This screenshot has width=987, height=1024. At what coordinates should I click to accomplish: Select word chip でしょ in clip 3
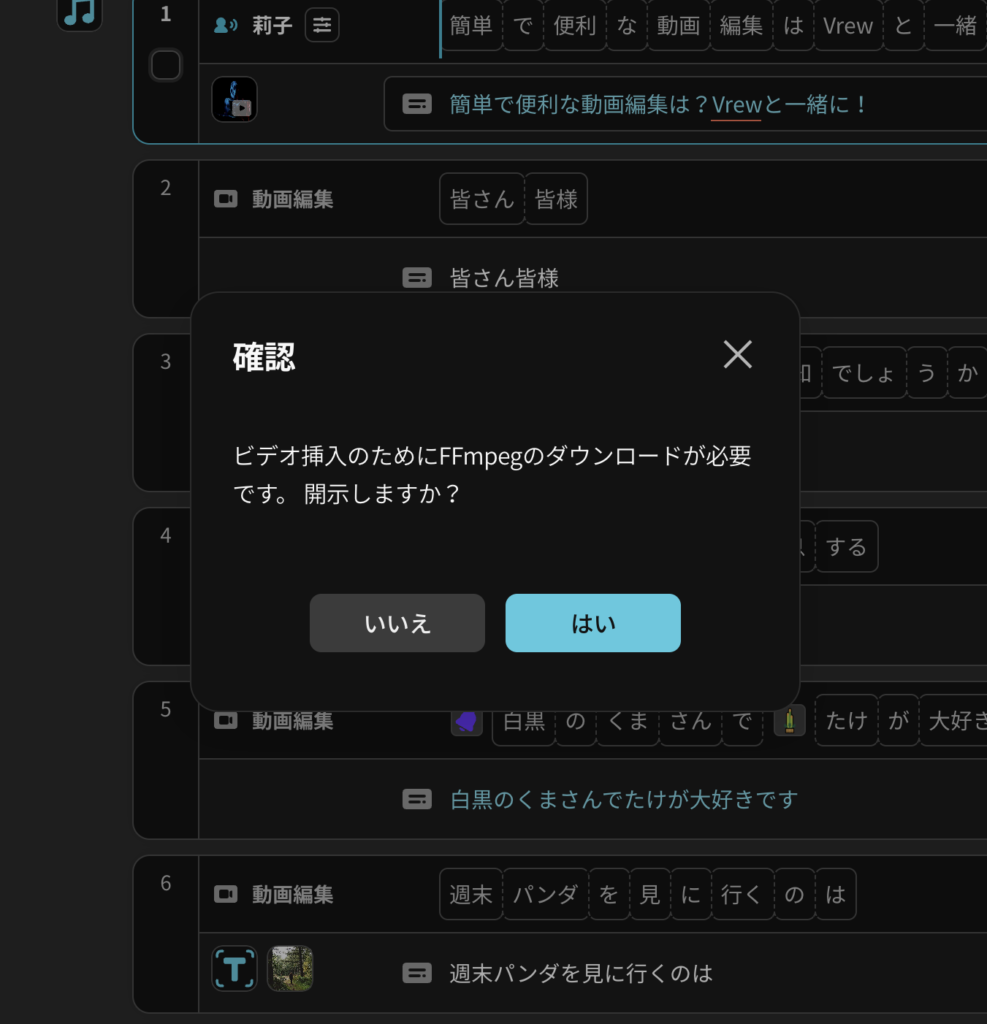point(864,372)
